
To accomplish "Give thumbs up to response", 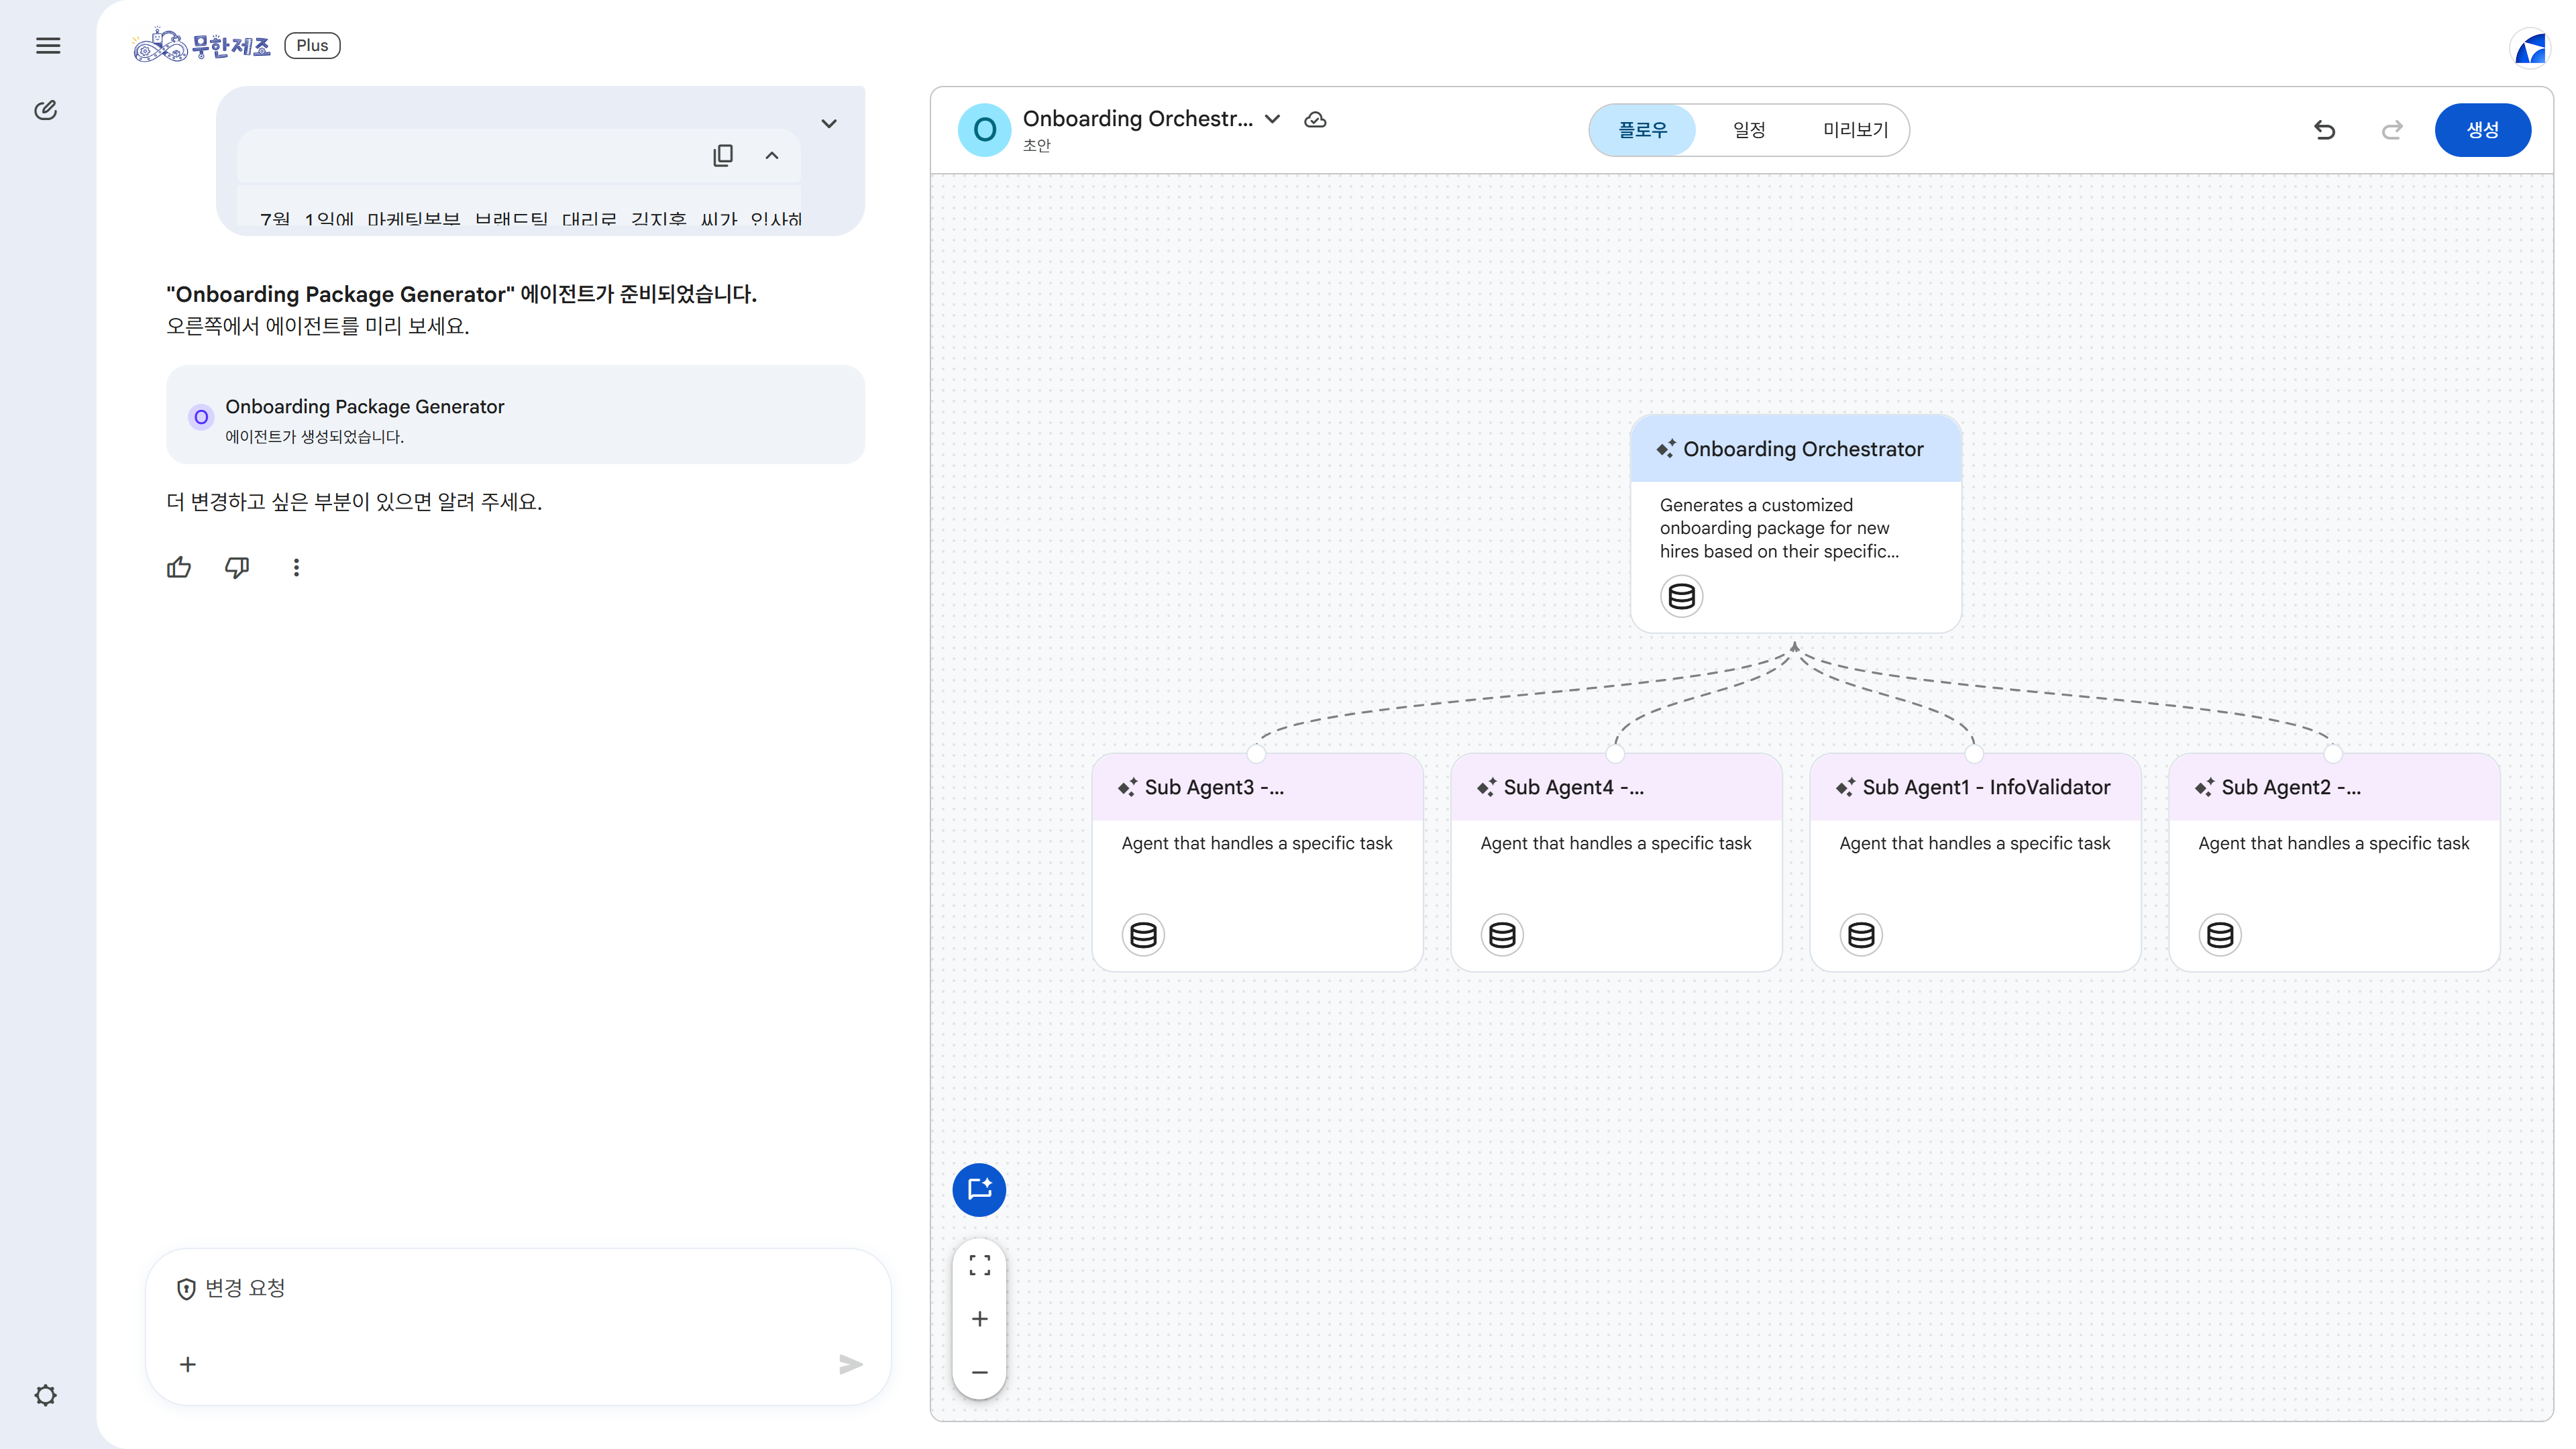I will (x=179, y=568).
